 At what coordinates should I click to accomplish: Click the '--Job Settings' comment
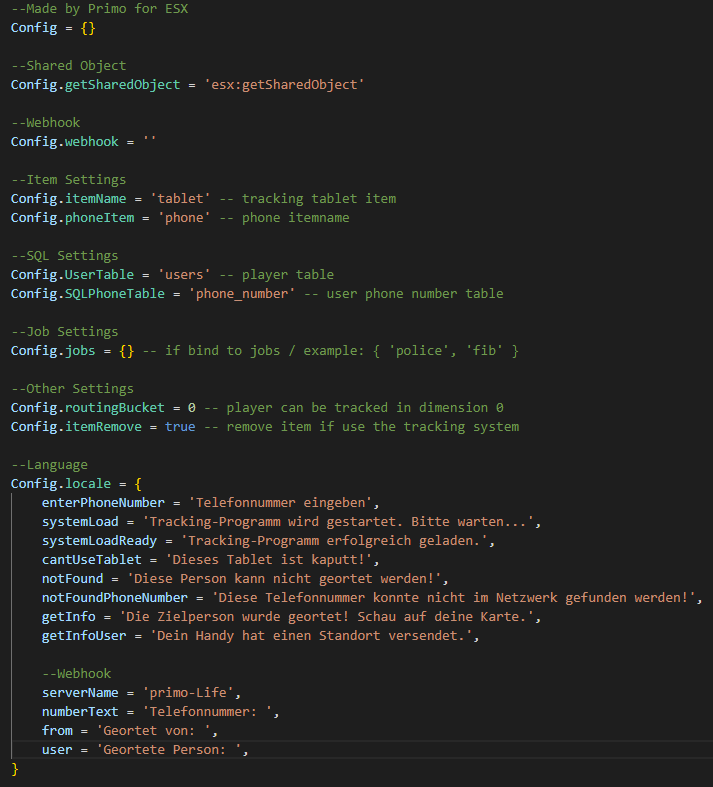[64, 332]
